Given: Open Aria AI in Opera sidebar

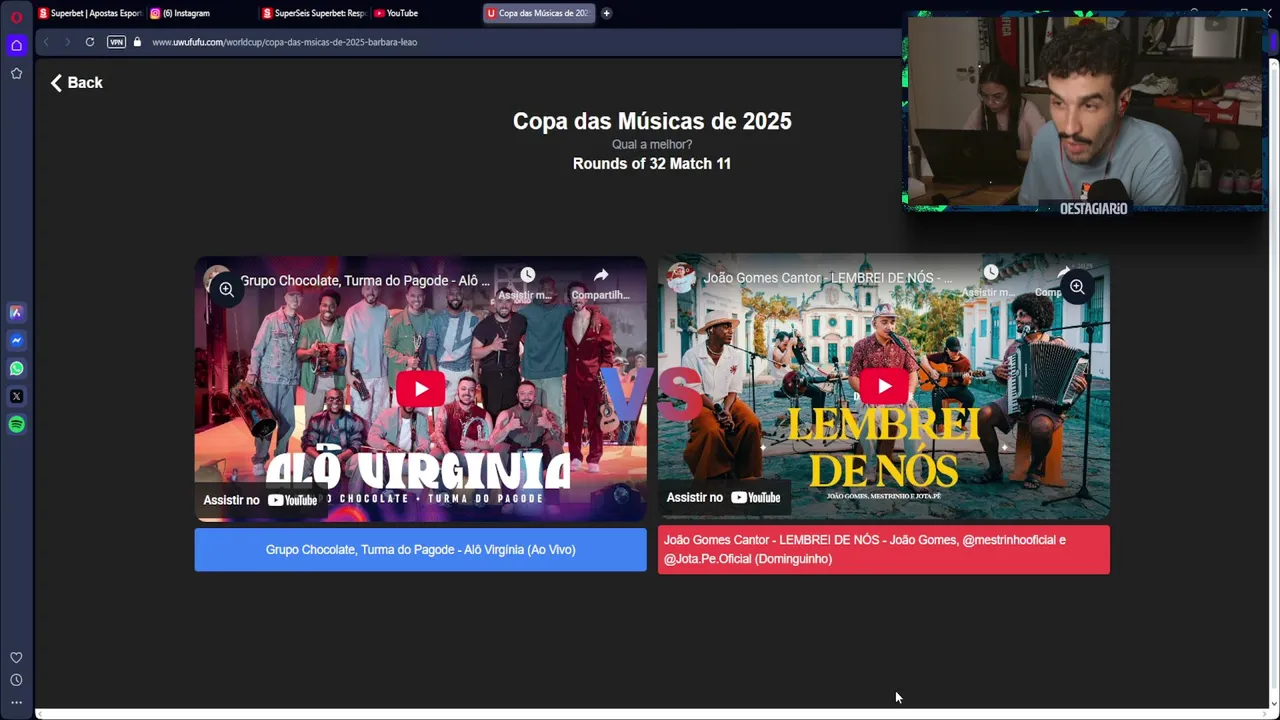Looking at the screenshot, I should tap(16, 312).
